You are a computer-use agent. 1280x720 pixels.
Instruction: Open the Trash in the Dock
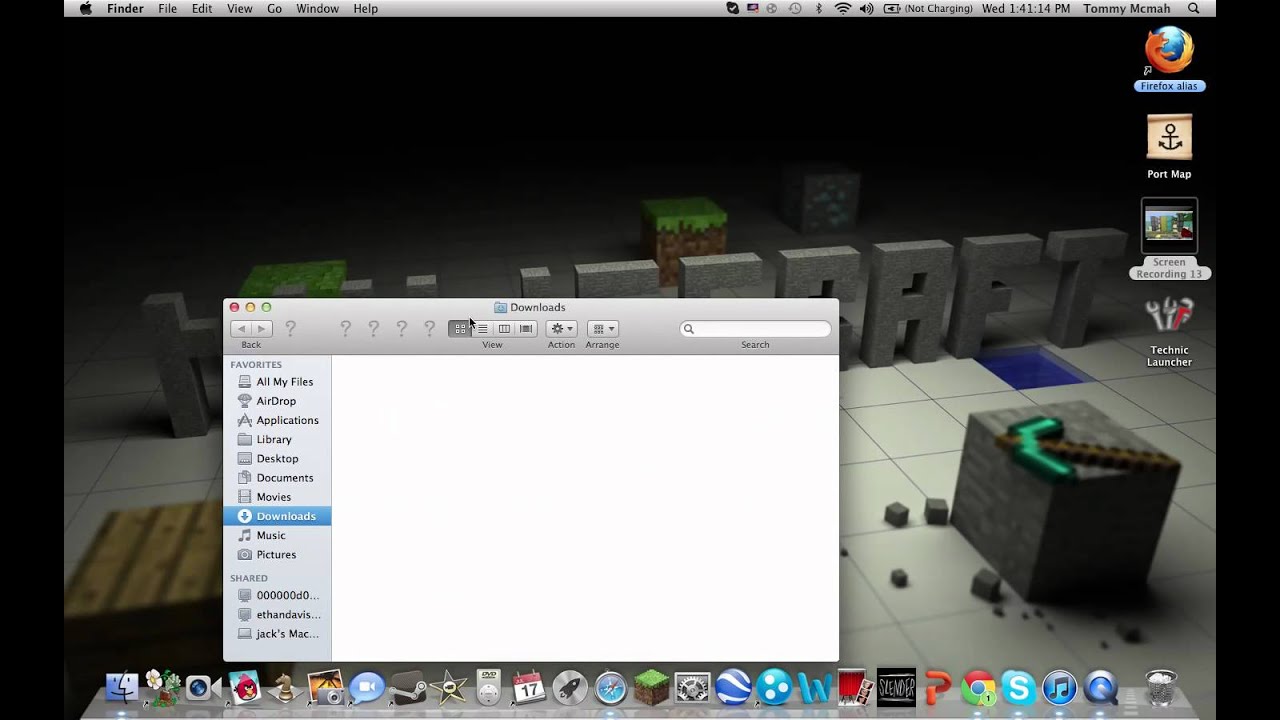tap(1160, 688)
